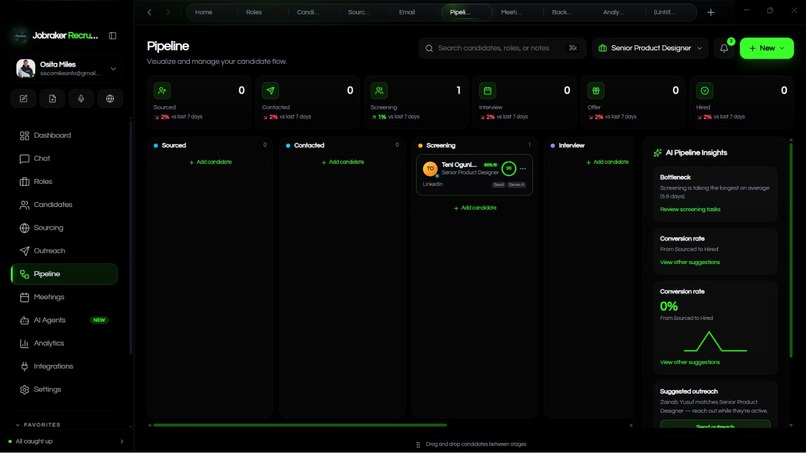806x453 pixels.
Task: Switch to the Email tab
Action: coord(407,12)
